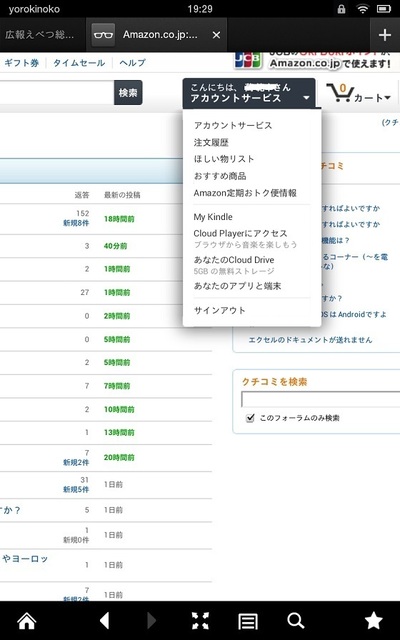This screenshot has height=640, width=400.
Task: Toggle このフォーラムのみ検索 checkbox
Action: 250,418
